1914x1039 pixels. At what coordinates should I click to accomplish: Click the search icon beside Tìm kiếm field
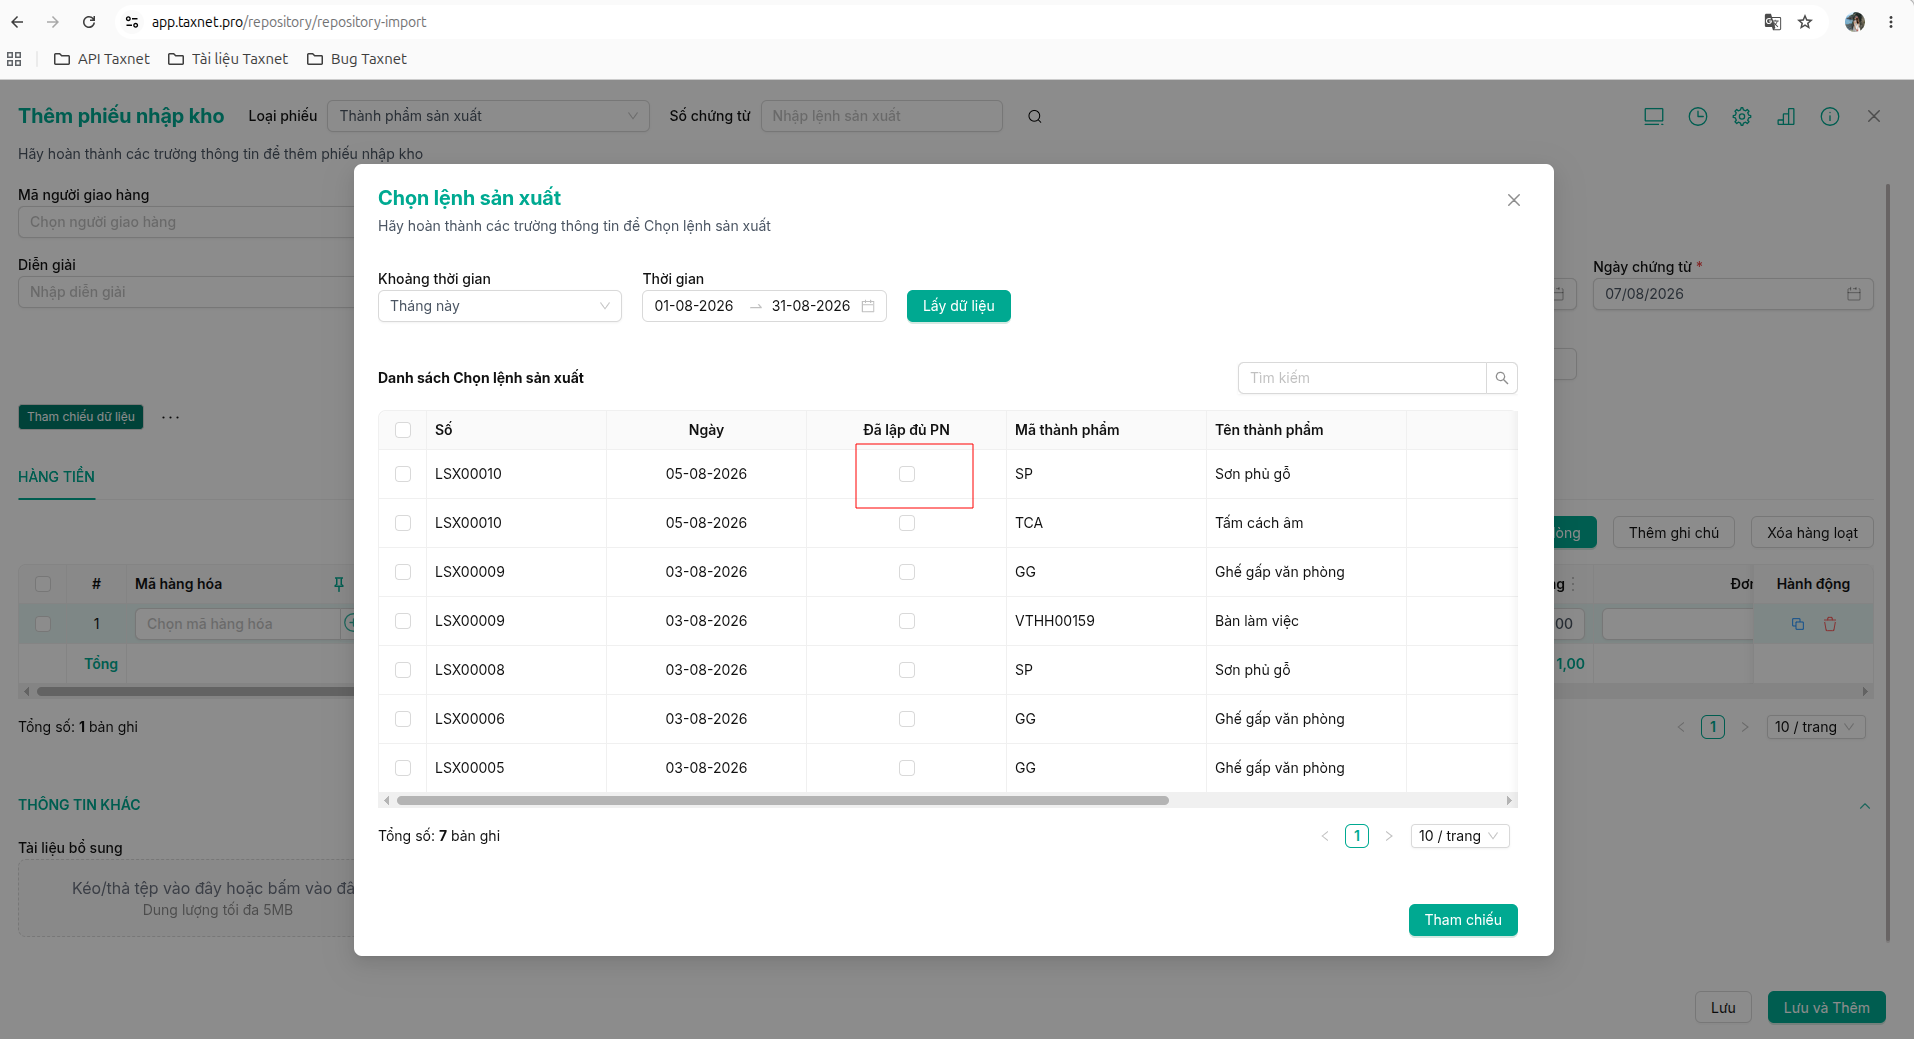click(1501, 378)
